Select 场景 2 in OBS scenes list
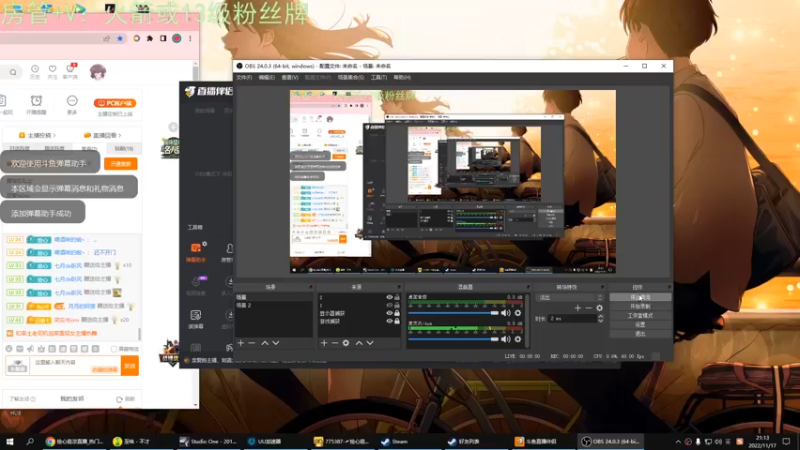Screen dimensions: 800x450 coord(273,305)
